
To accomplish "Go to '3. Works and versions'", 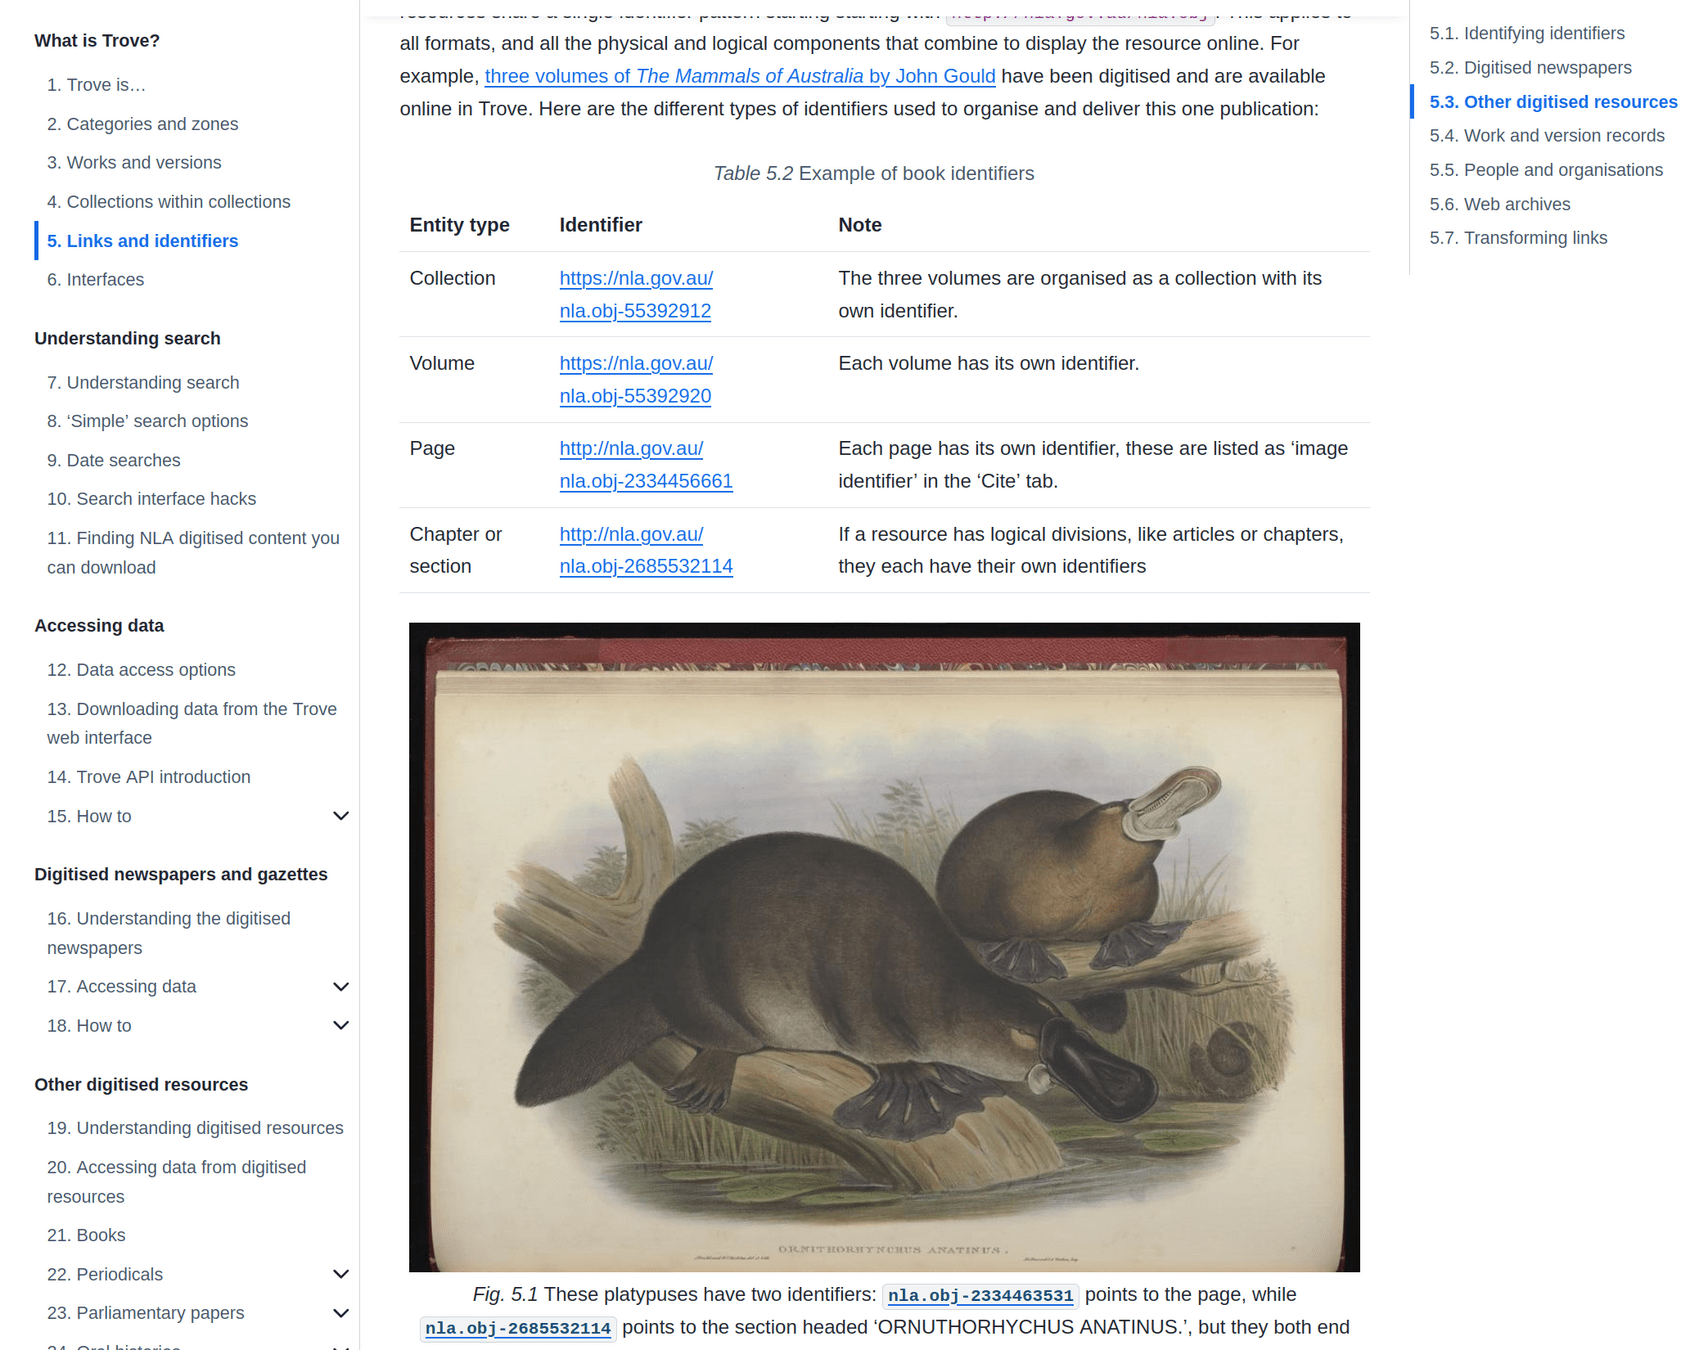I will (134, 162).
